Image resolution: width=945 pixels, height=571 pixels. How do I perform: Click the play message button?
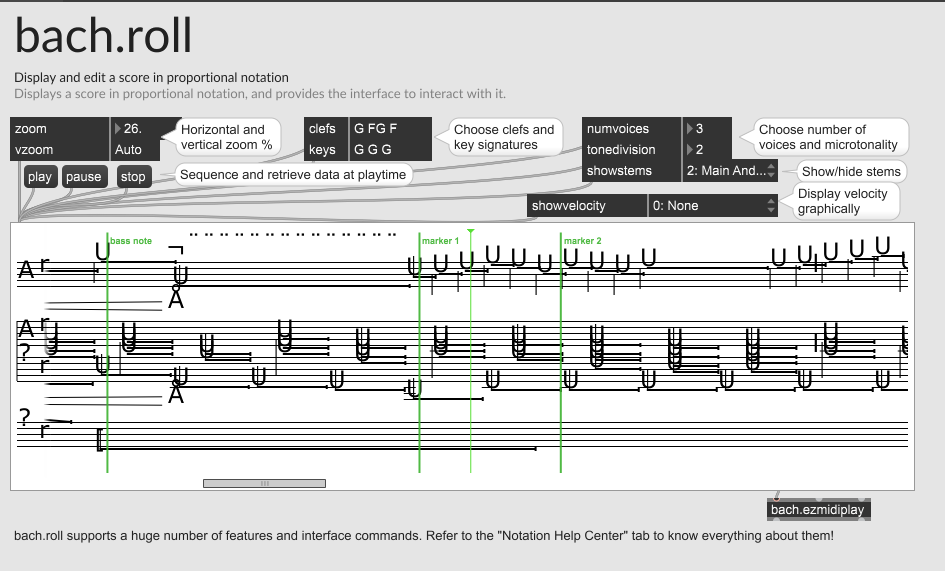[40, 177]
